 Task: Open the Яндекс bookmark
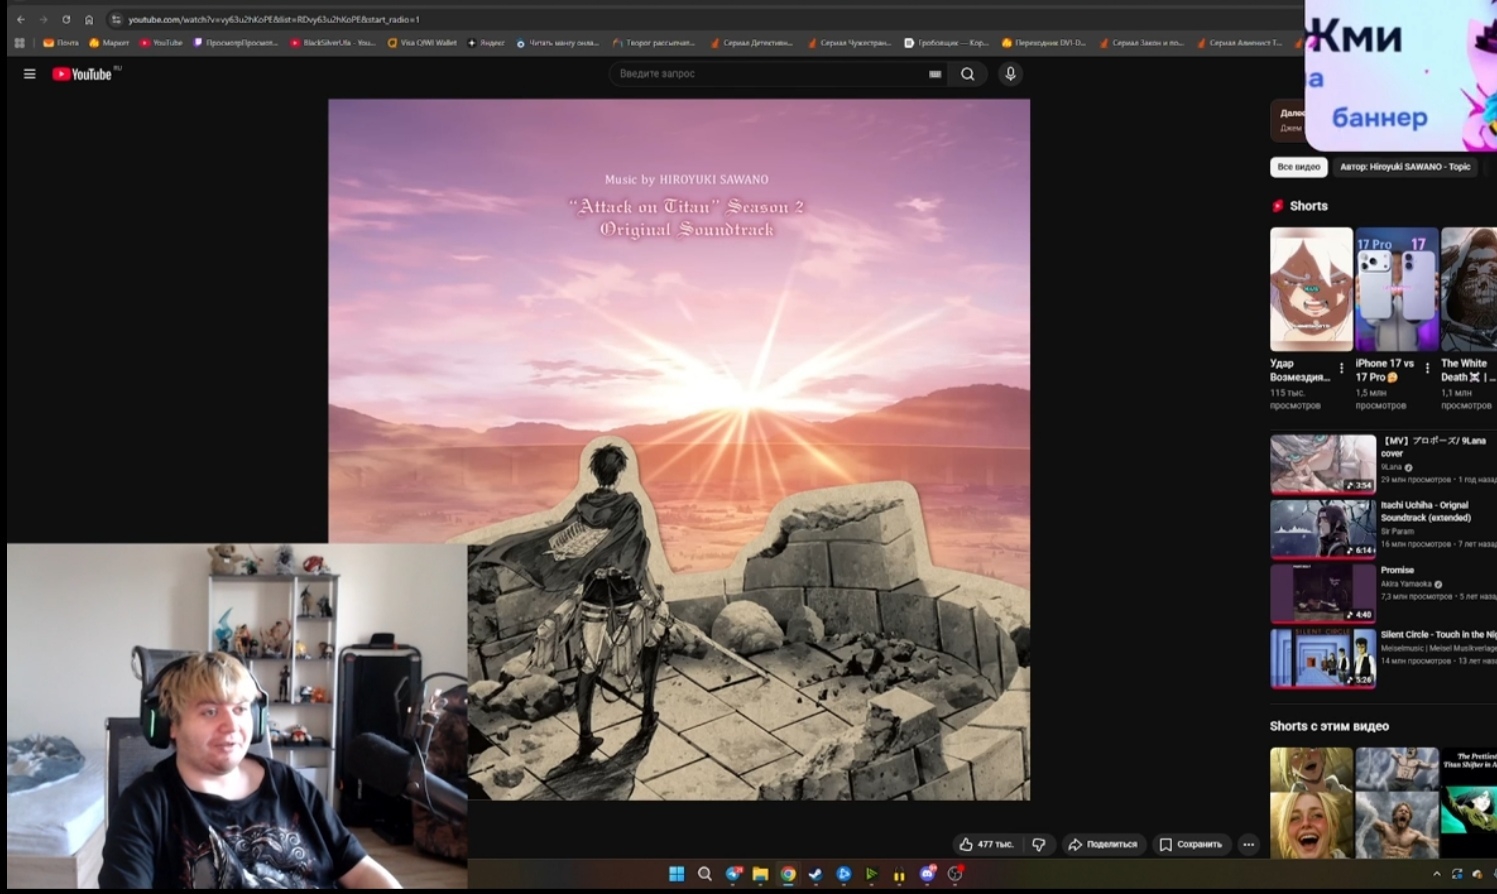(x=486, y=43)
